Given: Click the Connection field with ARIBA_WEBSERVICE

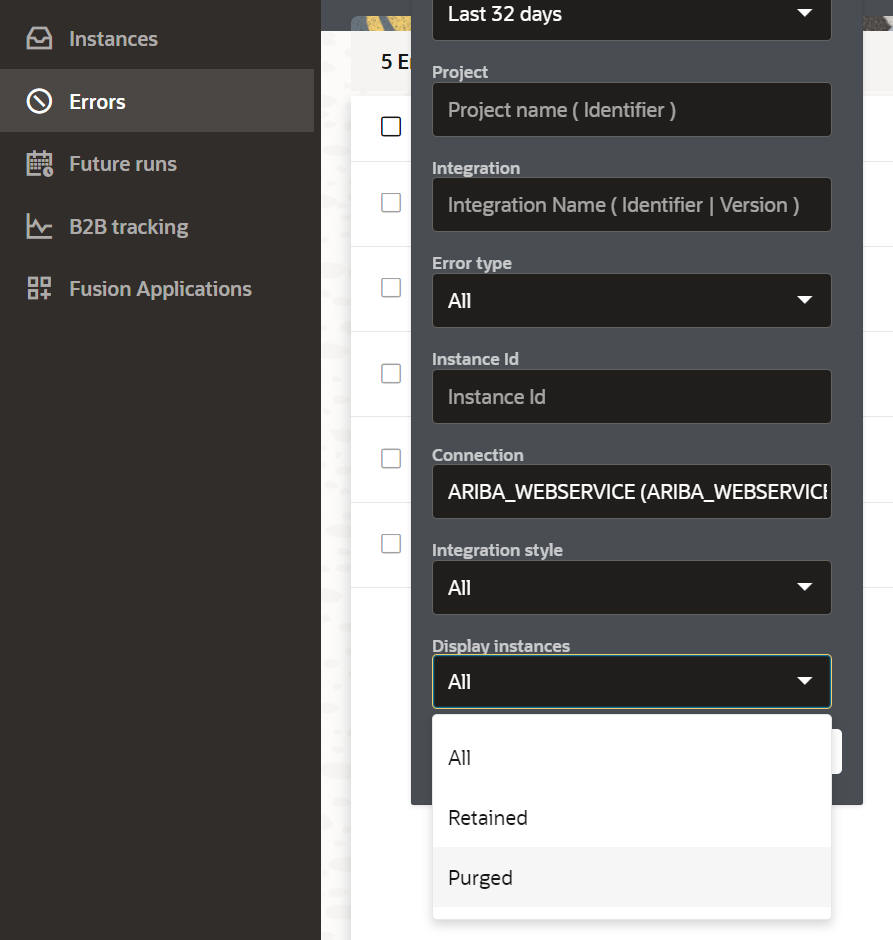Looking at the screenshot, I should tap(631, 492).
